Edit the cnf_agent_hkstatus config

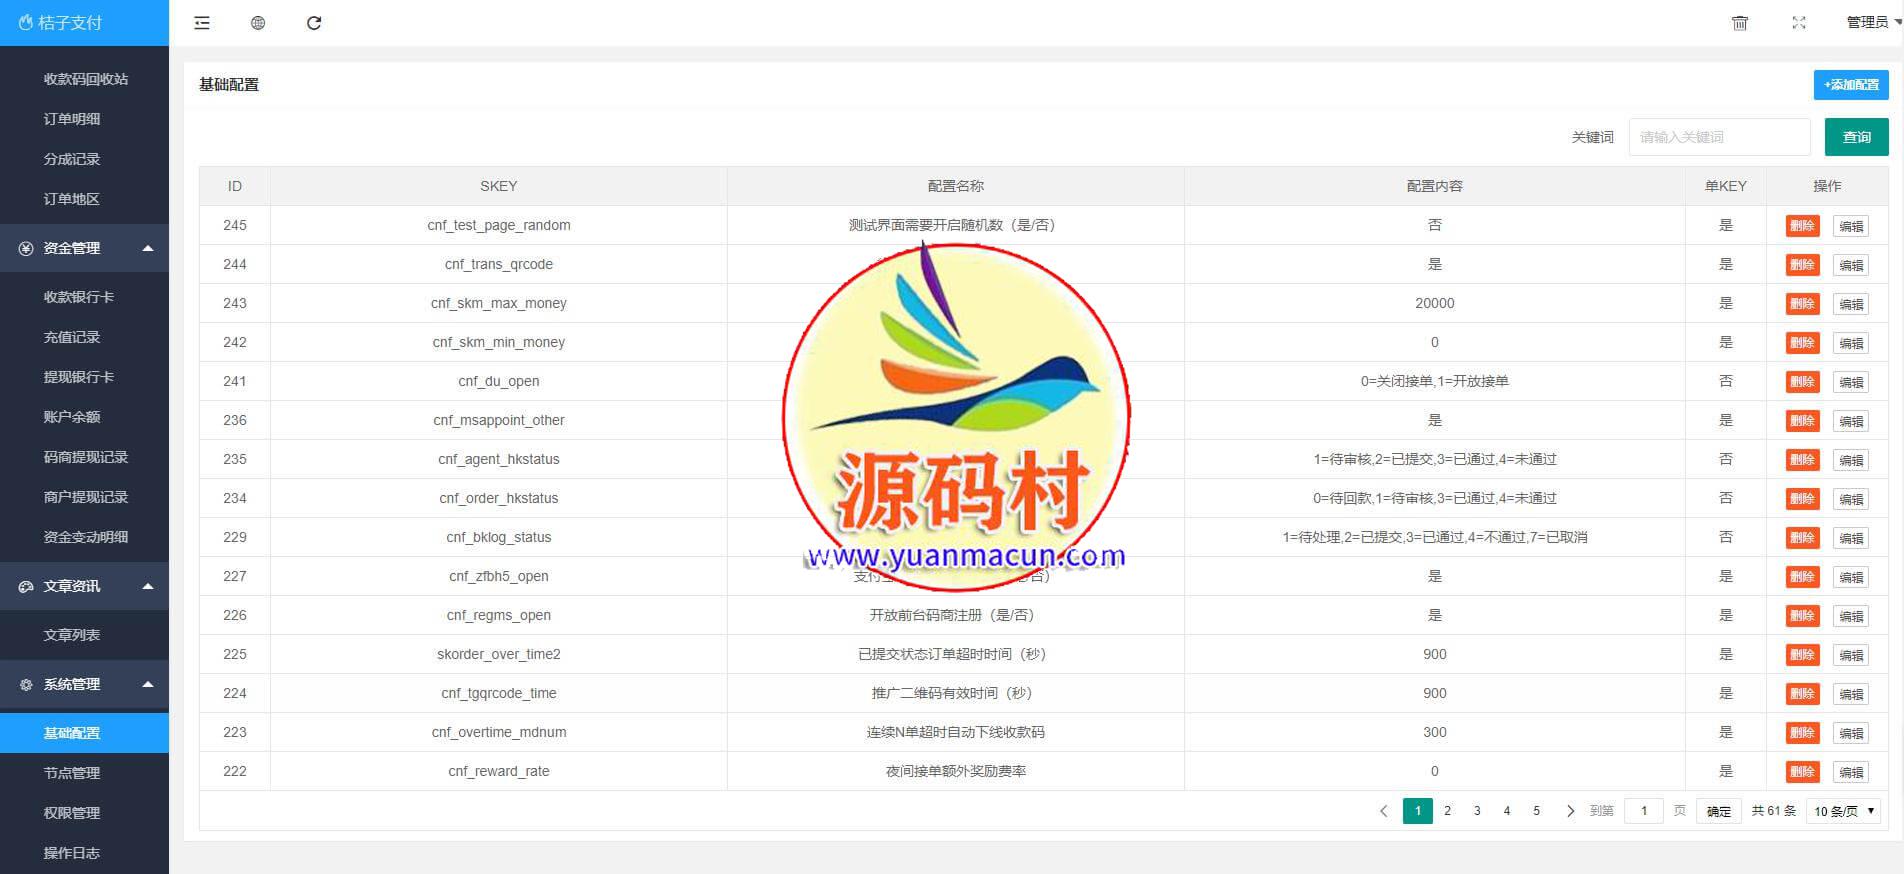tap(1851, 460)
